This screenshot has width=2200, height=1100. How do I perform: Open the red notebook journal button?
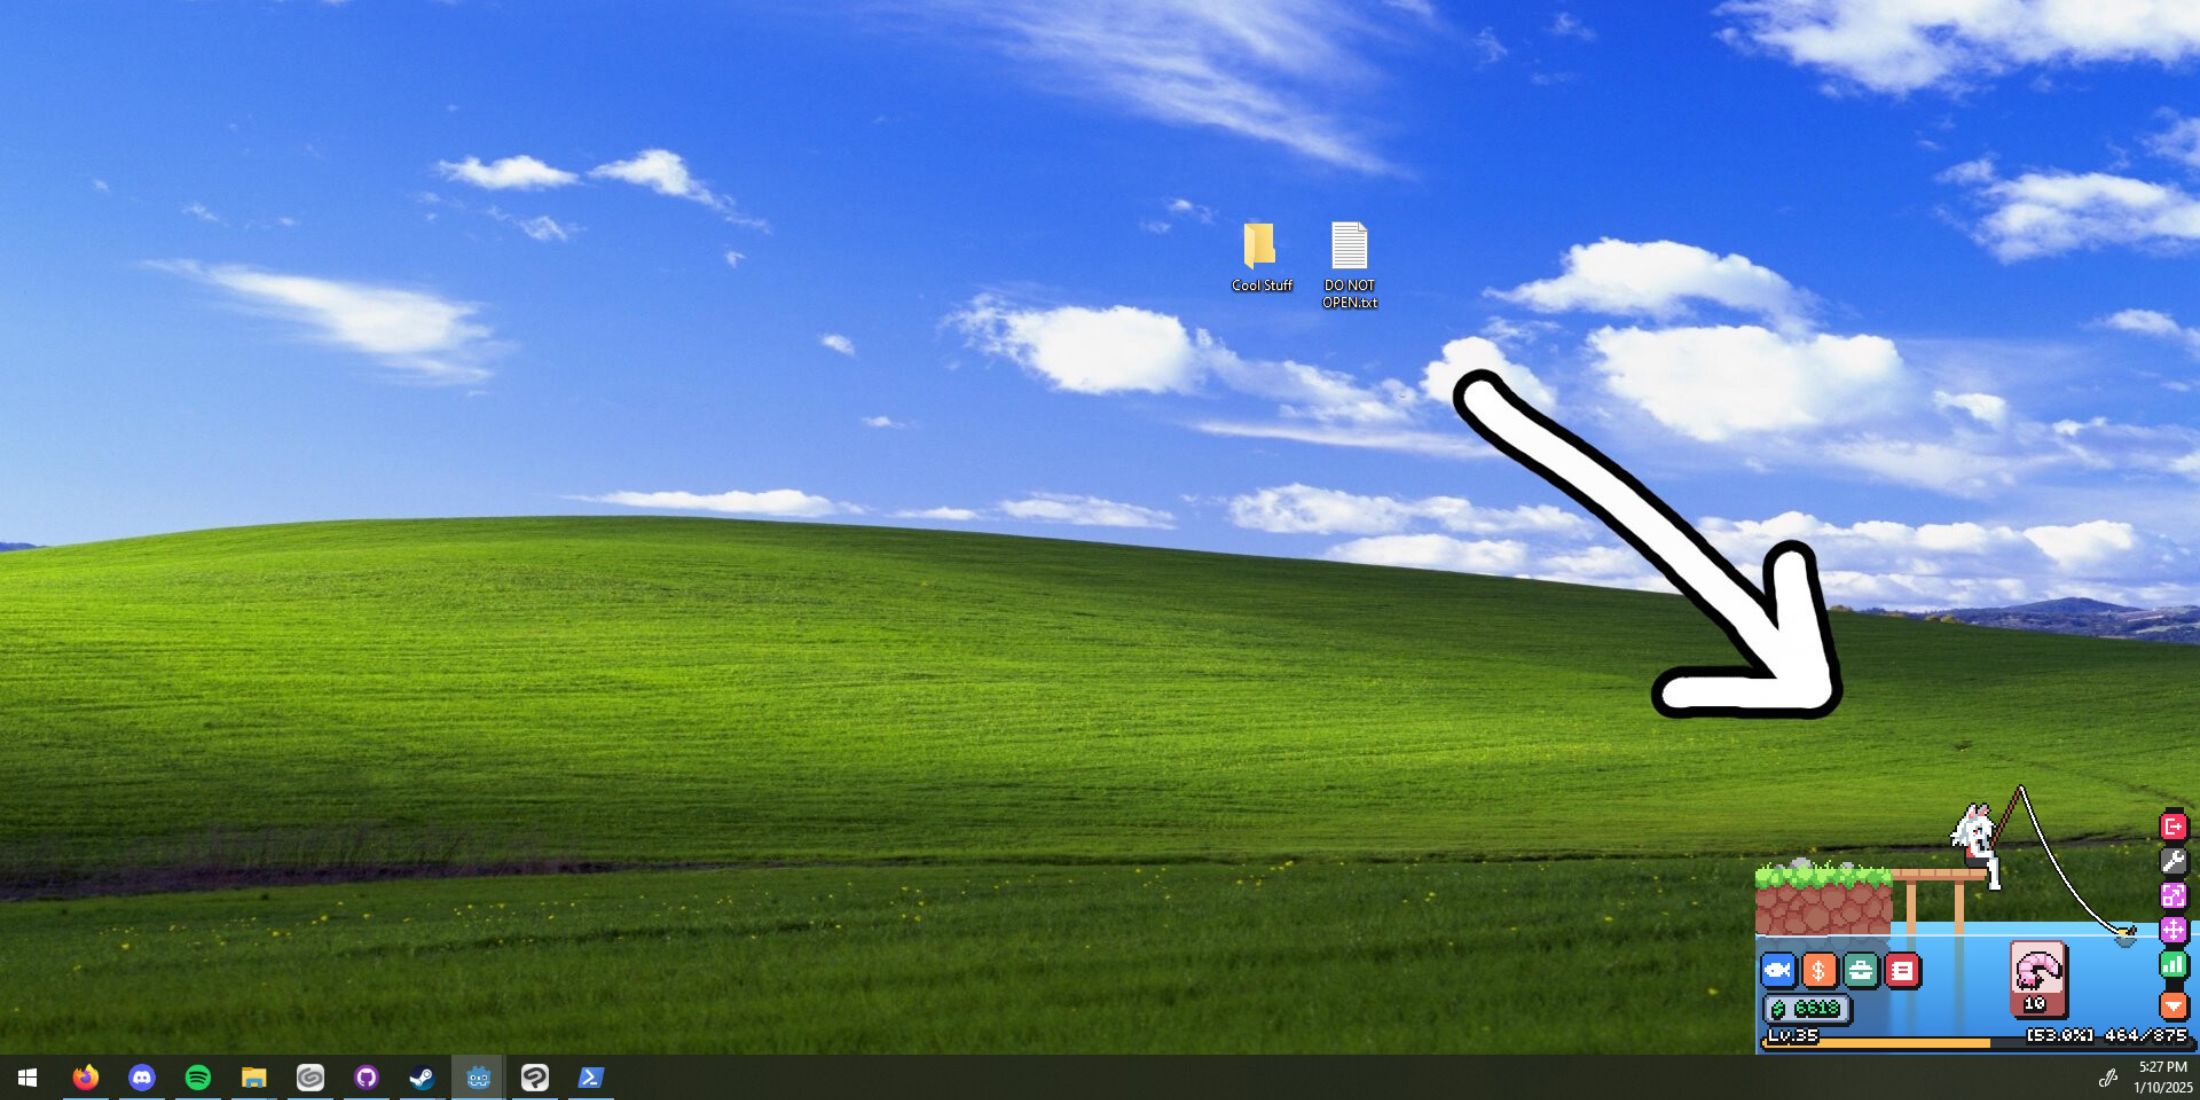(1902, 970)
